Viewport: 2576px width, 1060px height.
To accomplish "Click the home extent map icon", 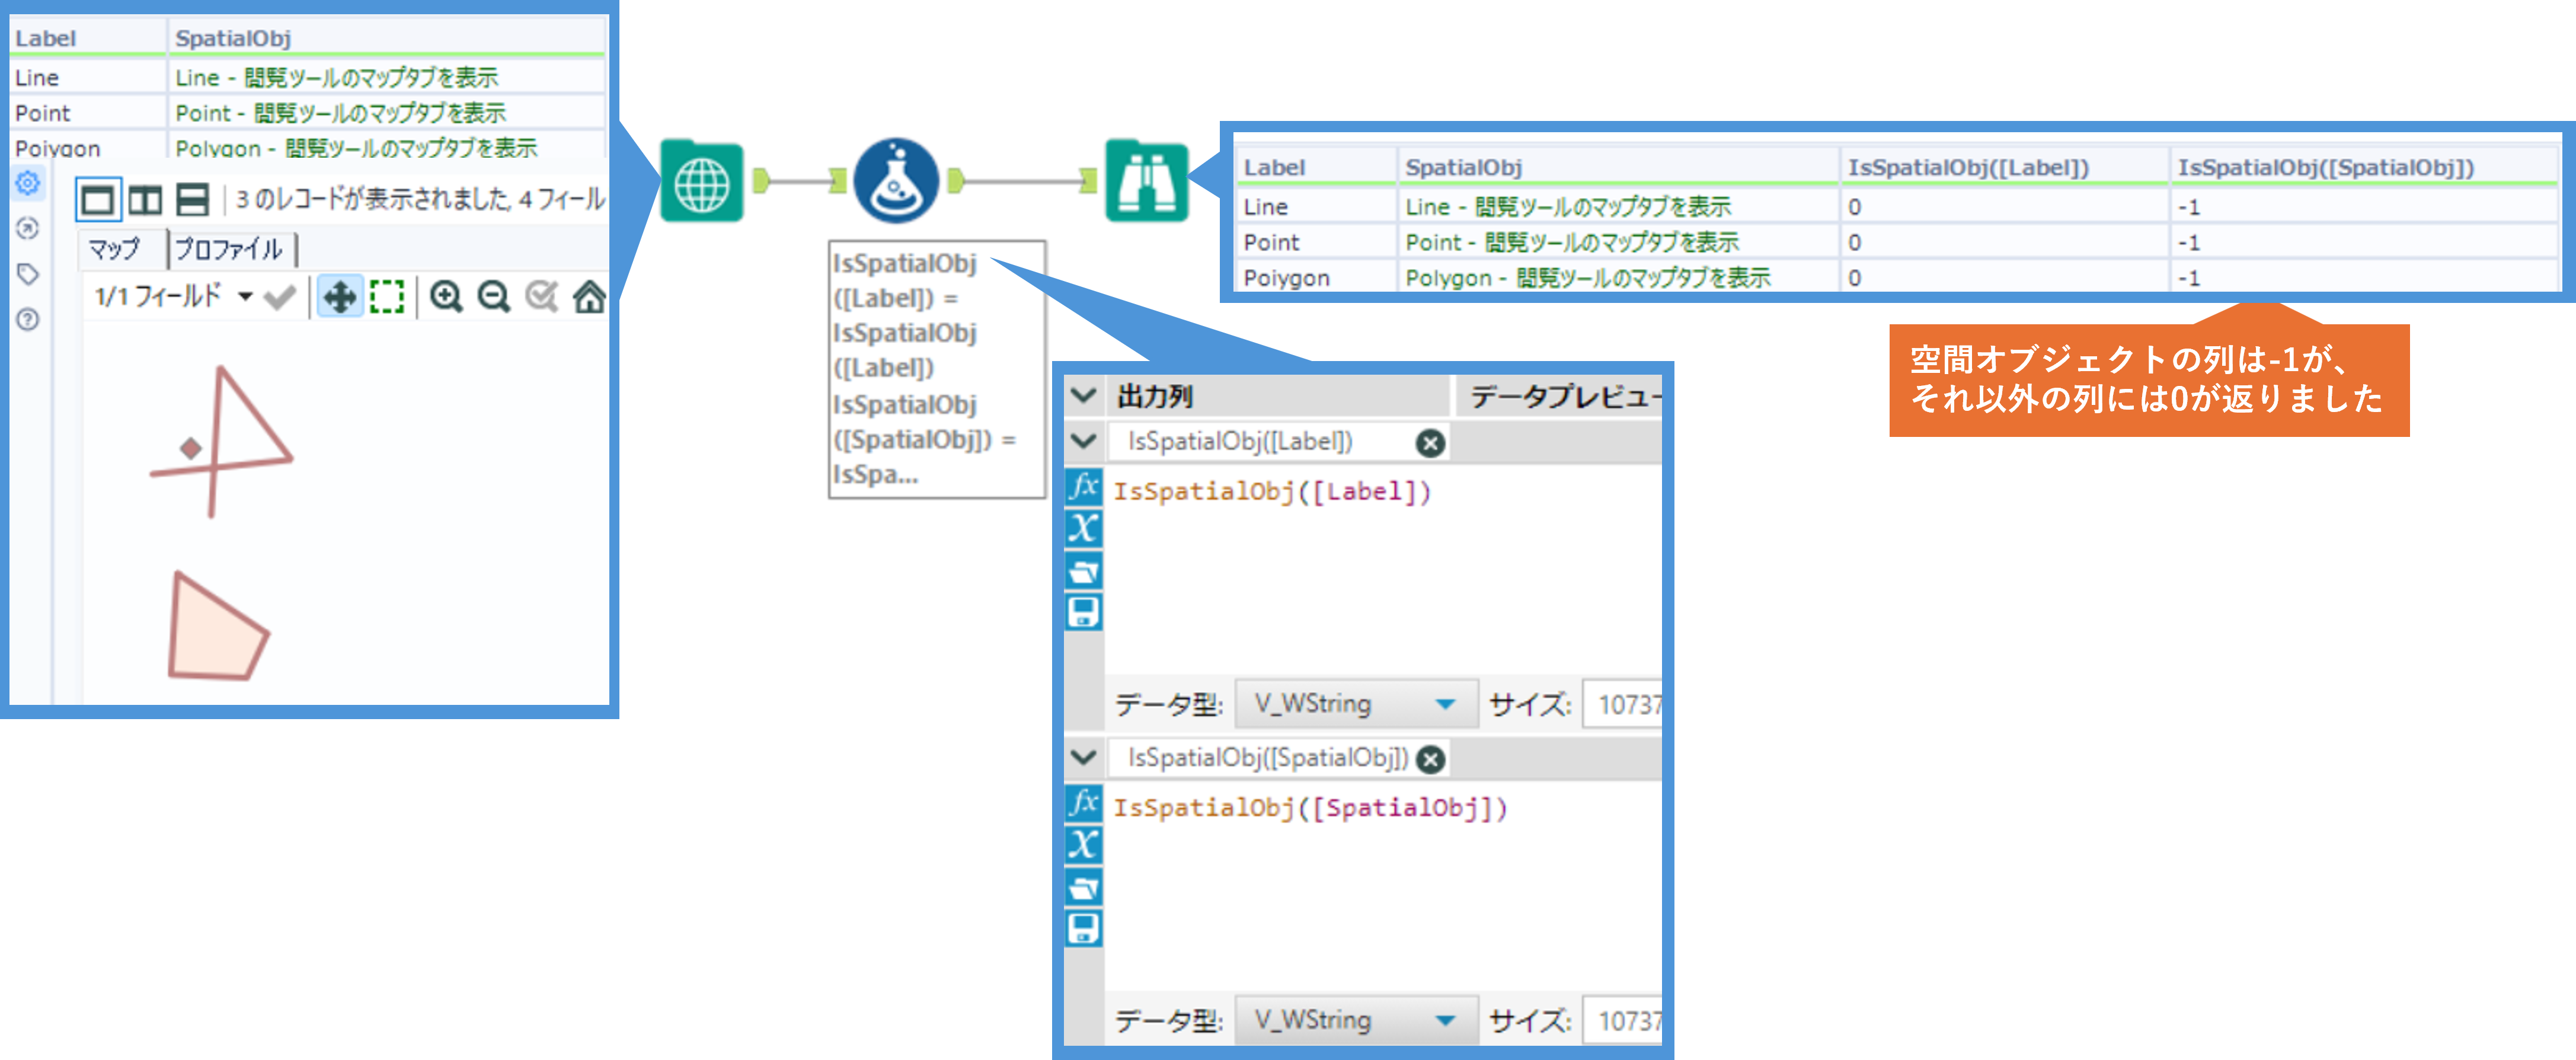I will (x=589, y=297).
